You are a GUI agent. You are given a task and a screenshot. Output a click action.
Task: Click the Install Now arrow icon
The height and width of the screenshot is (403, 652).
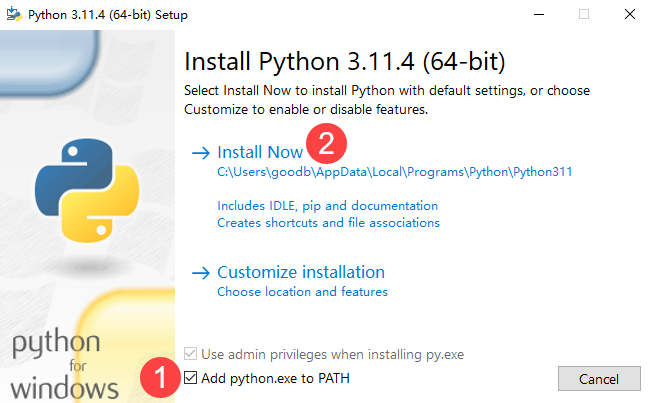[x=201, y=153]
